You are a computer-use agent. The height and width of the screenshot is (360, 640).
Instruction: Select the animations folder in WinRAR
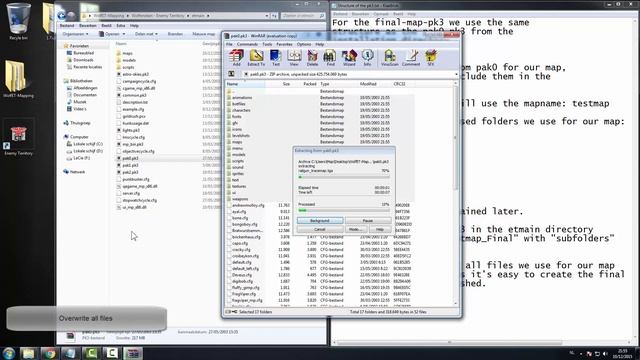[x=241, y=98]
